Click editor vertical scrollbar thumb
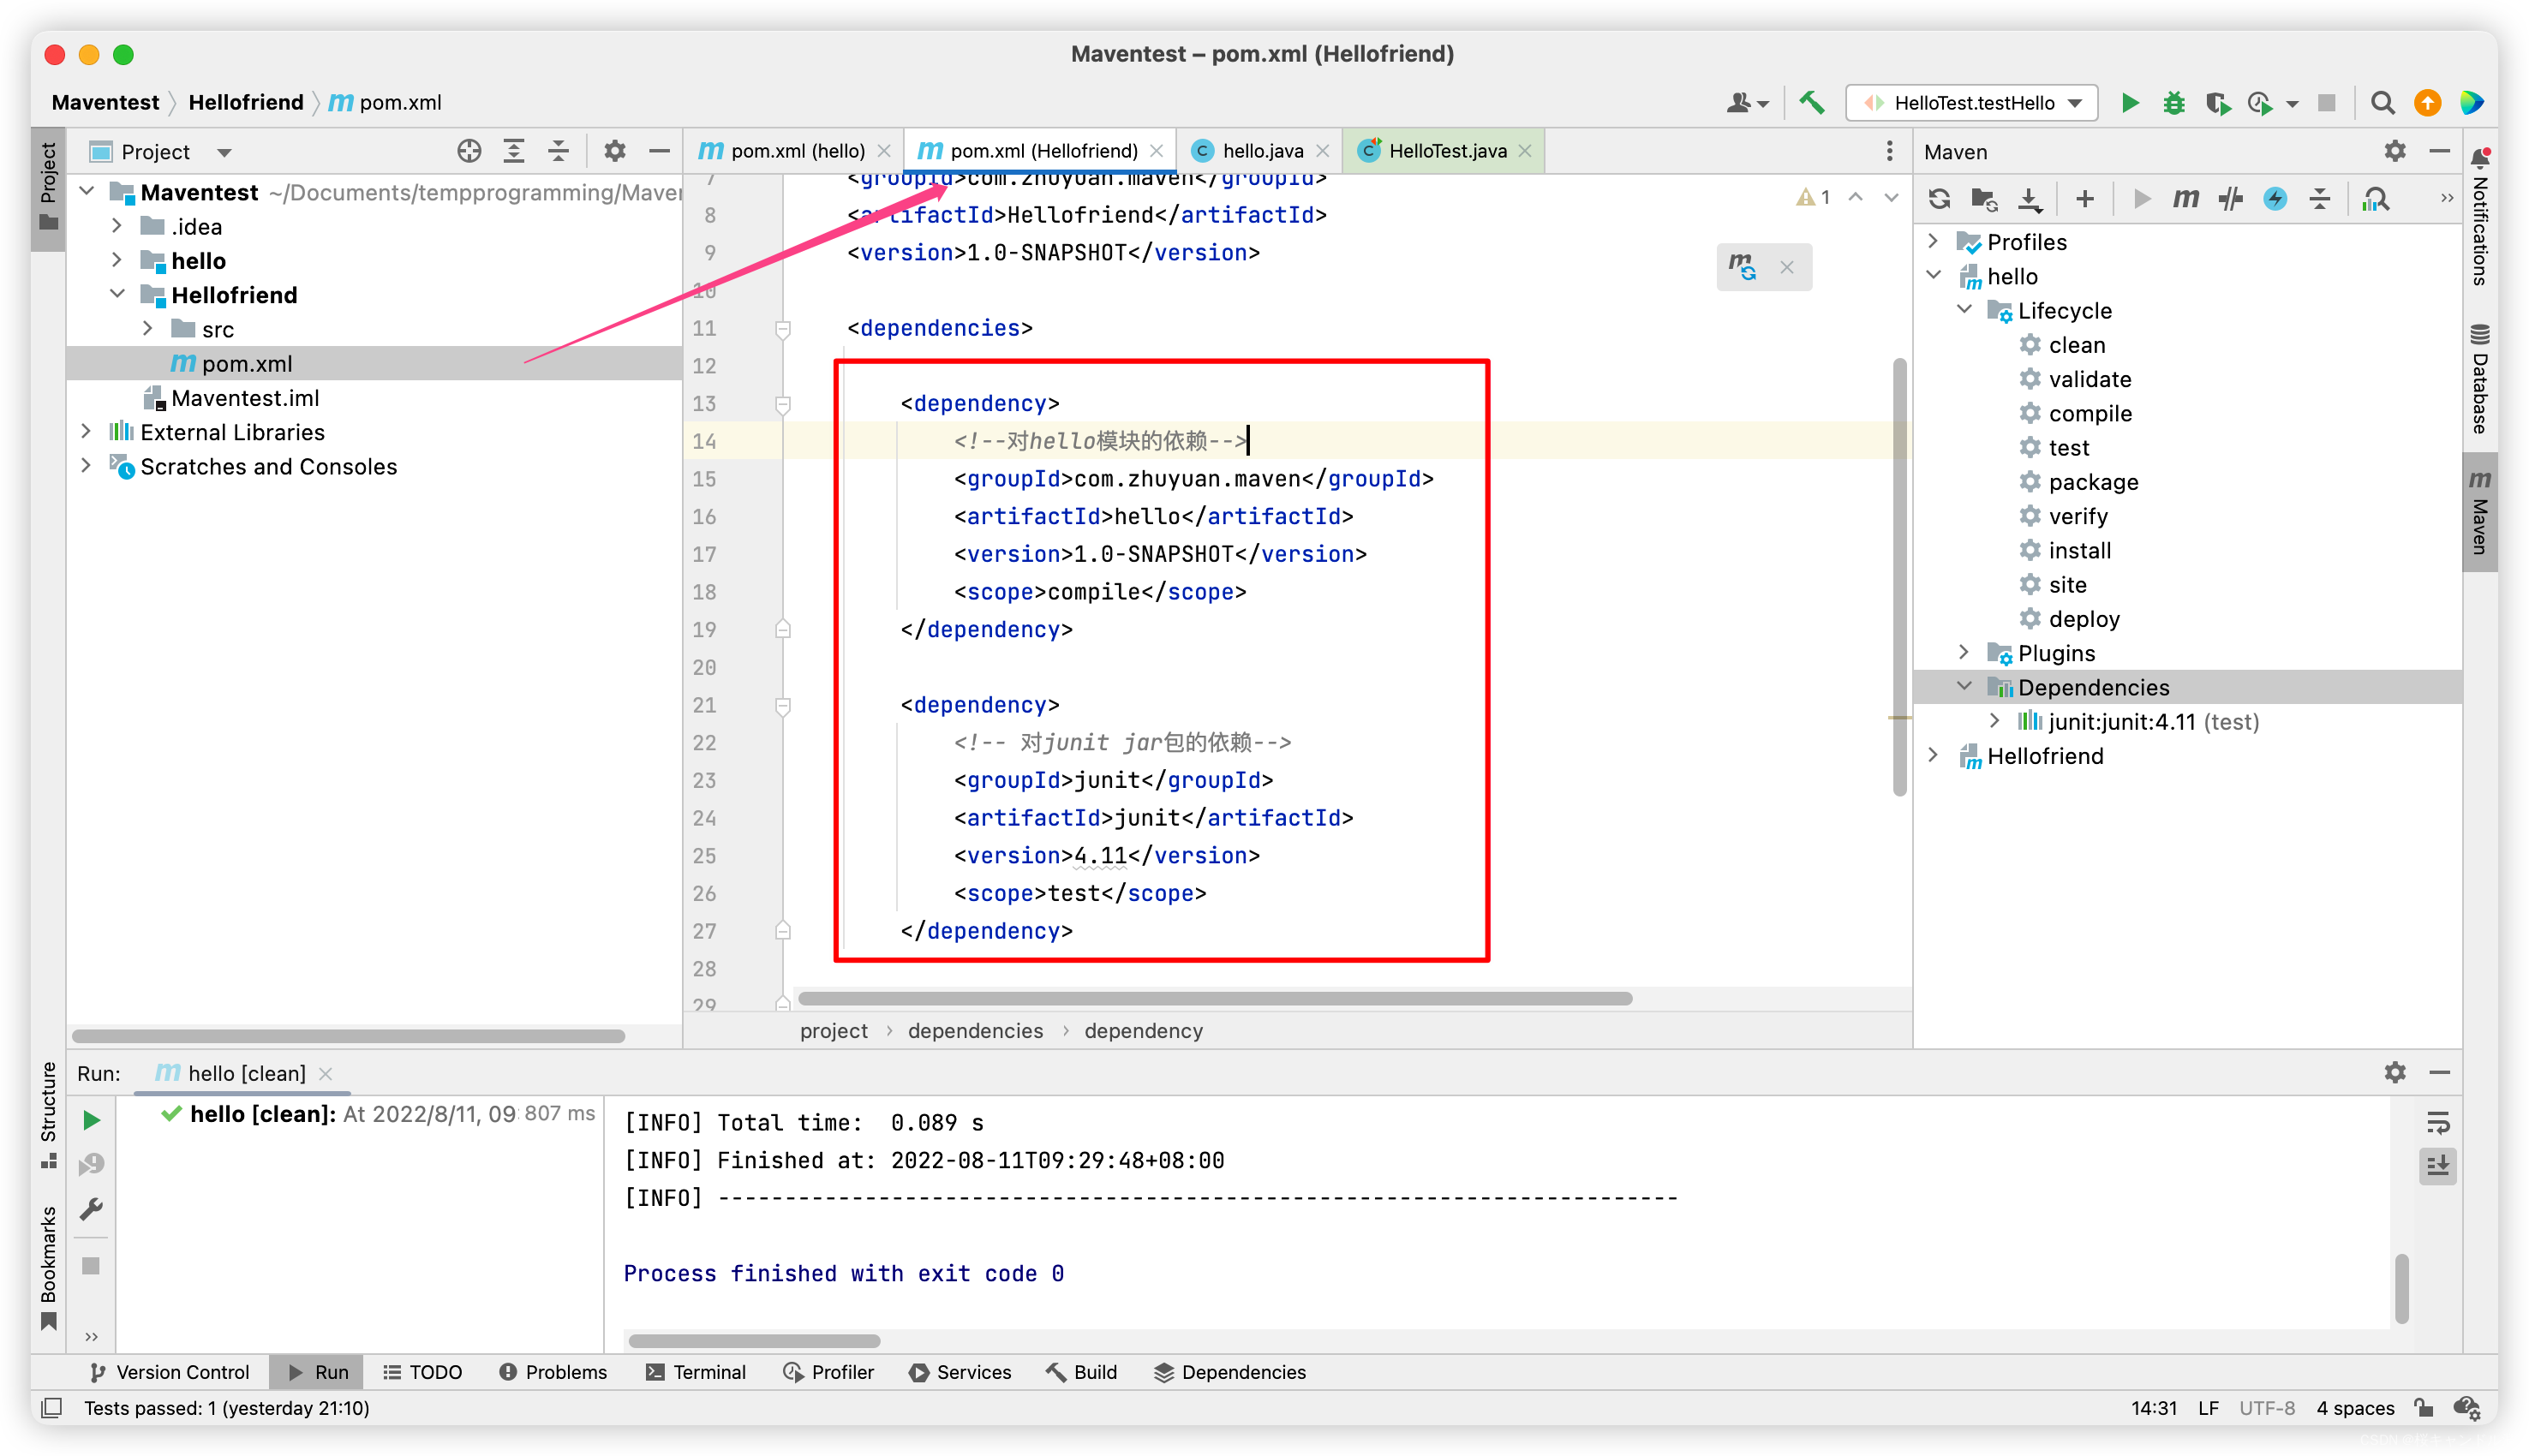This screenshot has height=1456, width=2529. (1899, 577)
